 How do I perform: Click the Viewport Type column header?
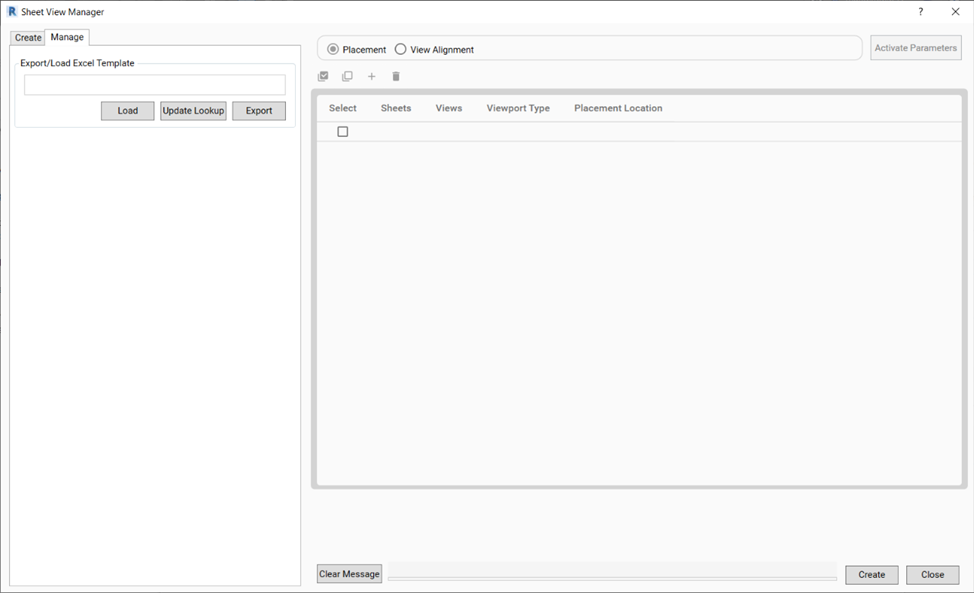point(518,108)
